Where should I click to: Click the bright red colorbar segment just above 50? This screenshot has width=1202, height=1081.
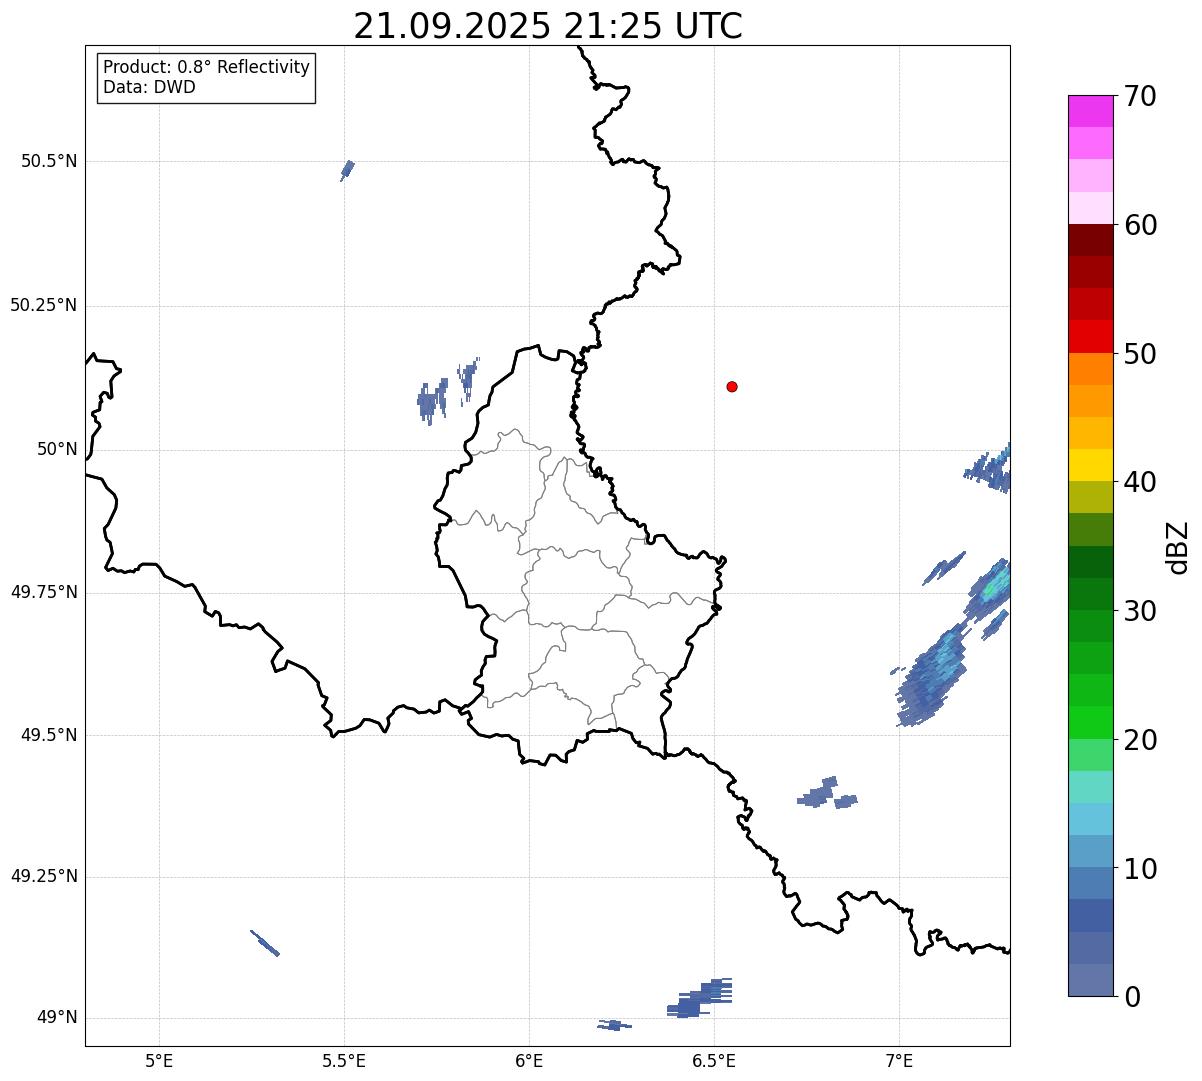(1090, 336)
